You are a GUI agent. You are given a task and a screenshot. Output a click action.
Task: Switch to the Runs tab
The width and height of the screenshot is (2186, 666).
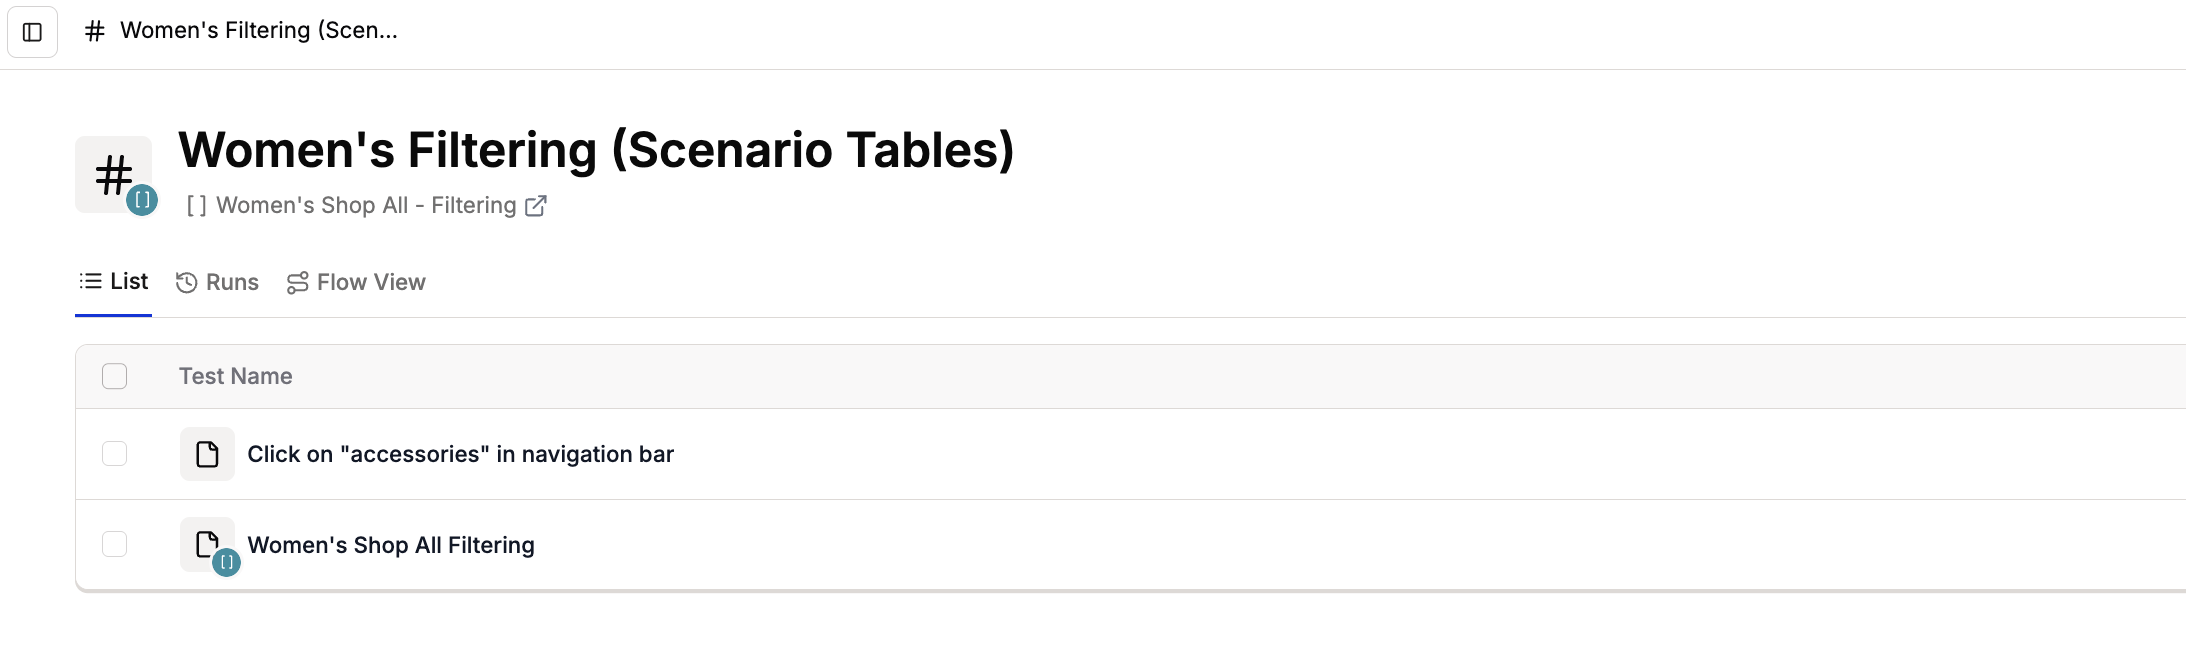[x=217, y=283]
